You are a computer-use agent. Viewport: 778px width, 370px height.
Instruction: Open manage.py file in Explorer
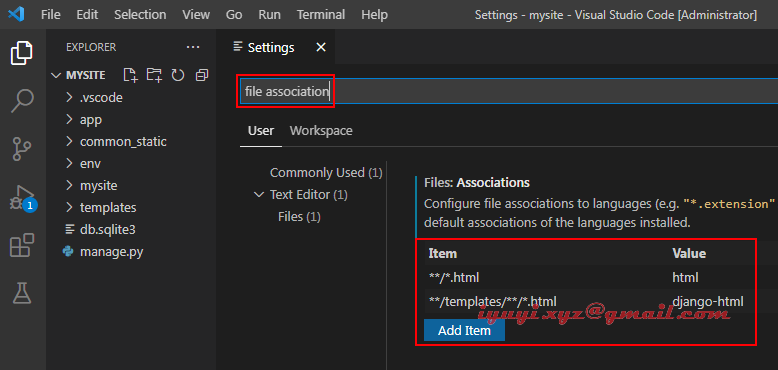pos(111,252)
